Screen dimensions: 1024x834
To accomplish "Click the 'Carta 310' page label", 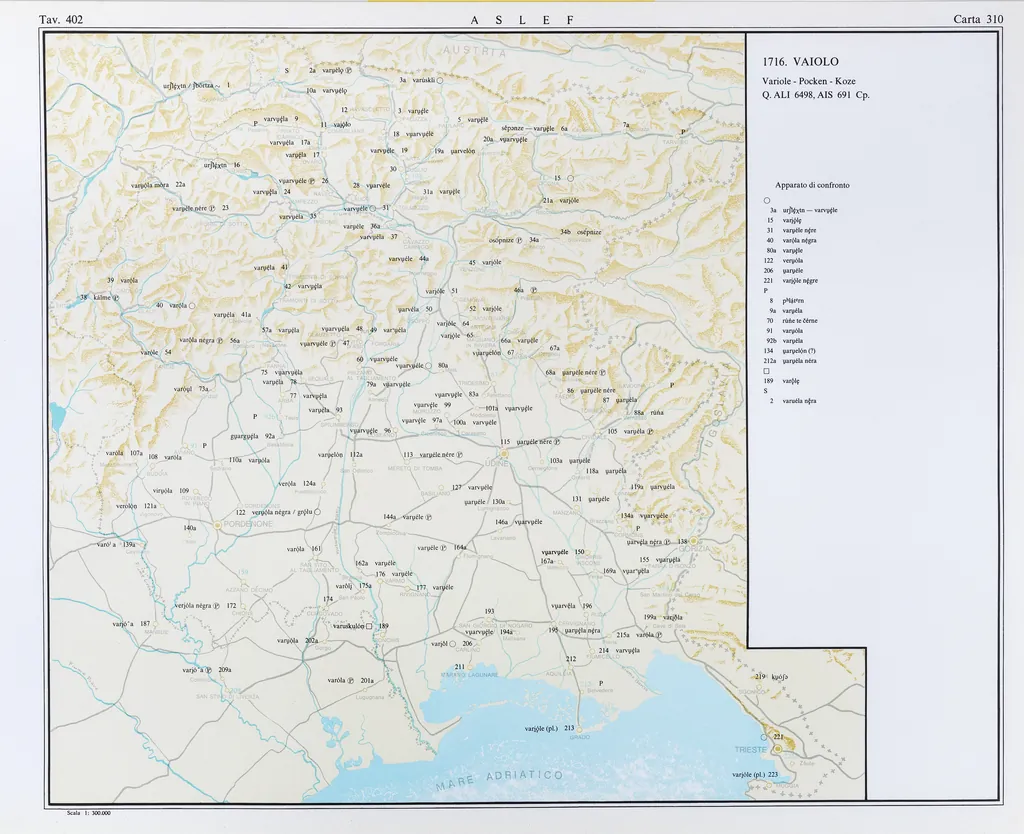I will pos(978,19).
